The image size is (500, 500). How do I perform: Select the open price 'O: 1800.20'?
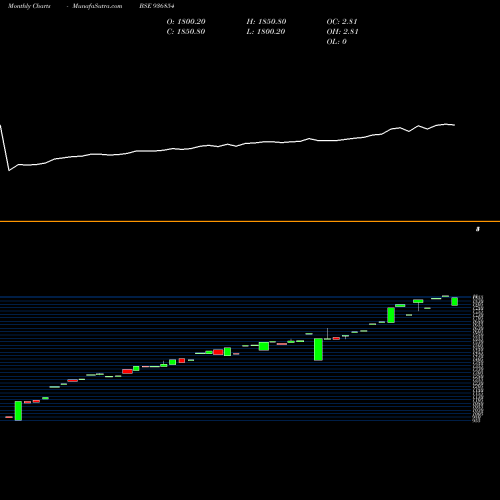coord(186,22)
